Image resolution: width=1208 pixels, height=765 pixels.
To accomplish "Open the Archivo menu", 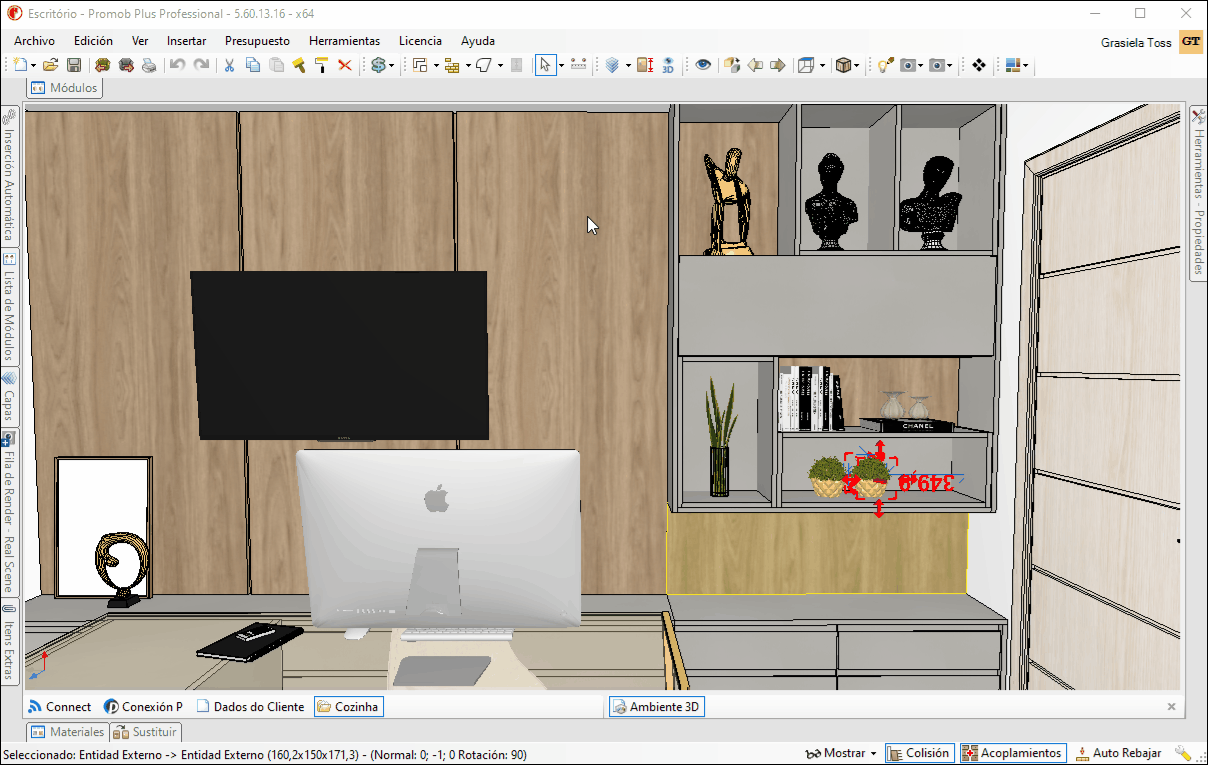I will point(34,41).
